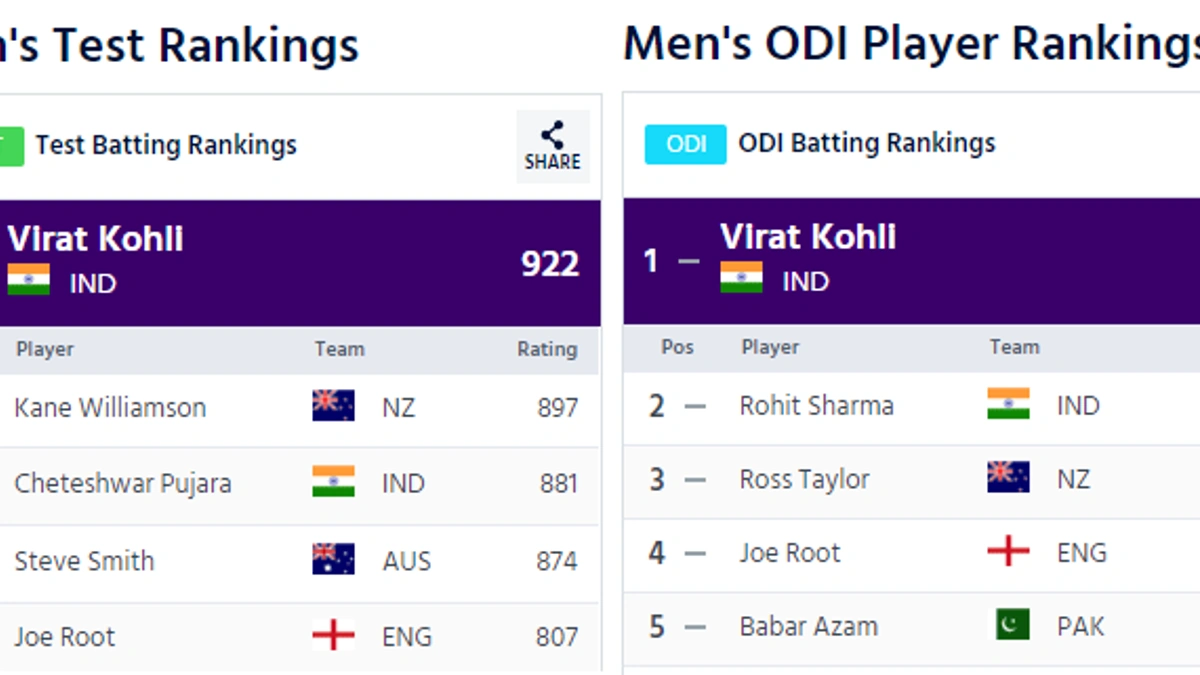The width and height of the screenshot is (1200, 675).
Task: Click Australia flag in Steve Smith row
Action: pyautogui.click(x=333, y=559)
